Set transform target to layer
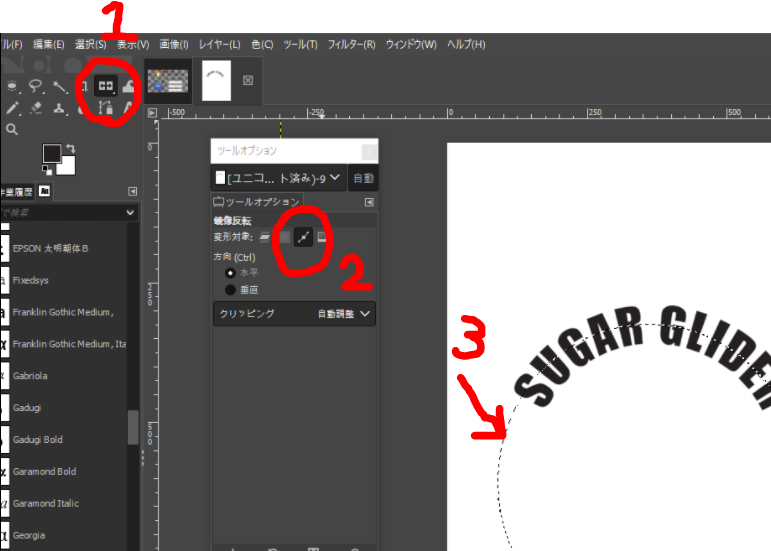This screenshot has height=551, width=771. pos(266,237)
